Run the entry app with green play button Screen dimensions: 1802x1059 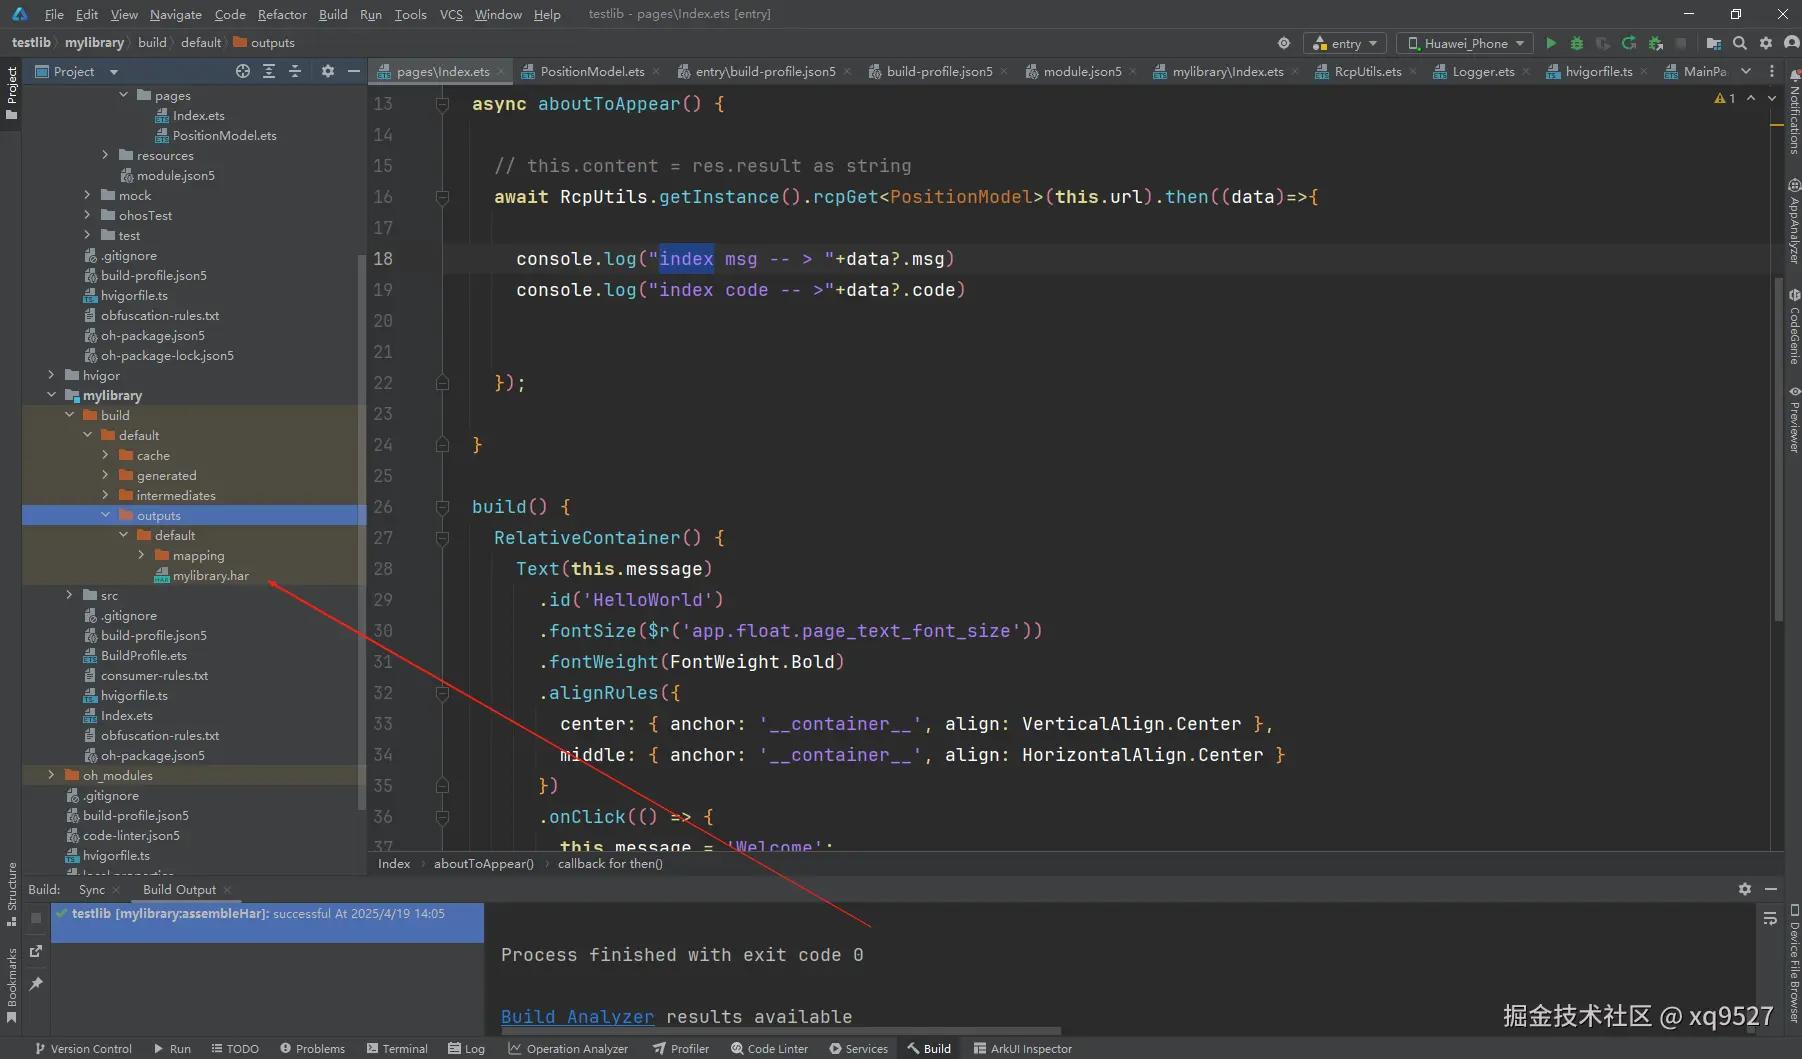pos(1551,43)
